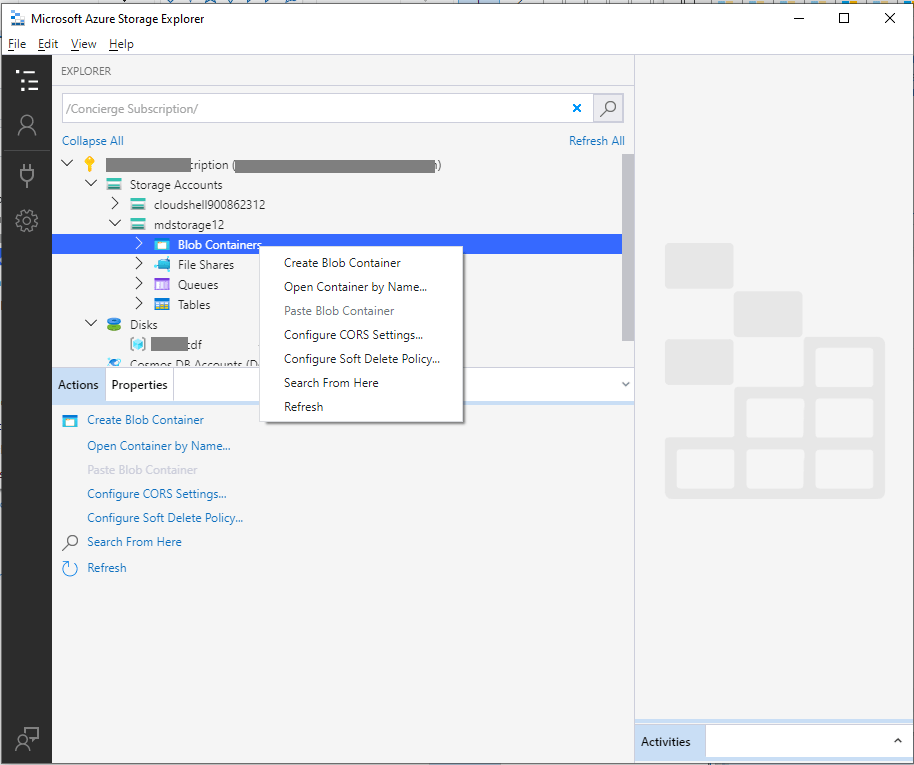Viewport: 914px width, 765px height.
Task: Click the Refresh All link
Action: pyautogui.click(x=596, y=140)
